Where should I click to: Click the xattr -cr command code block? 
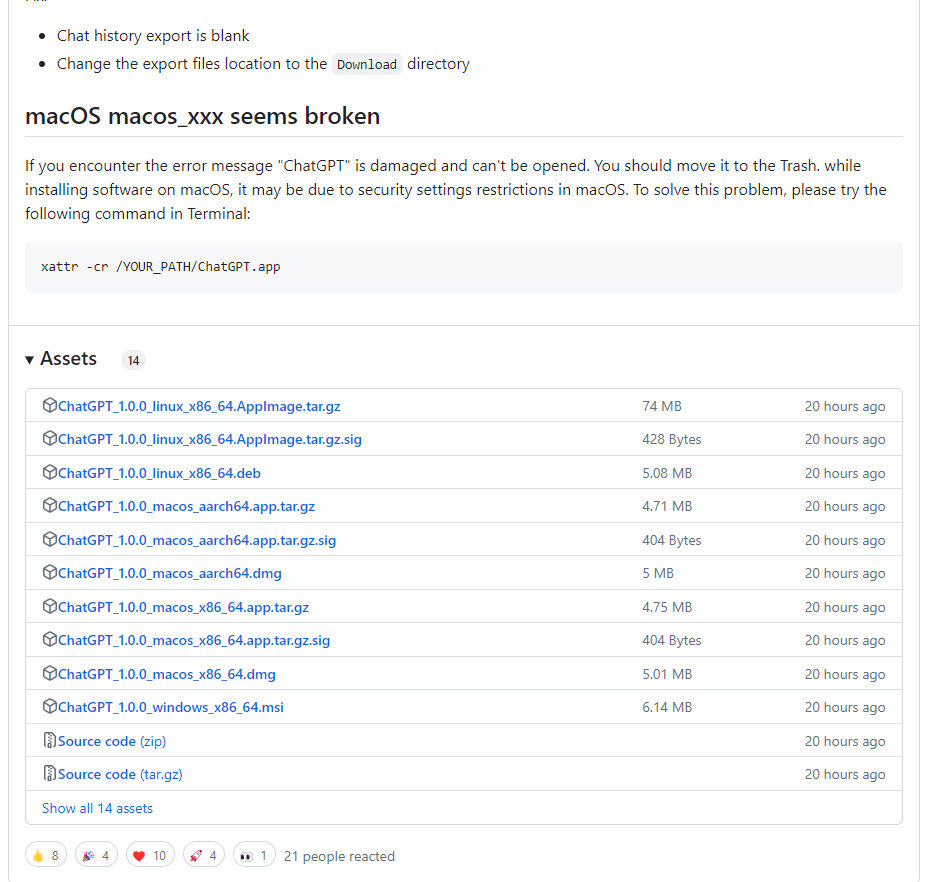[464, 267]
